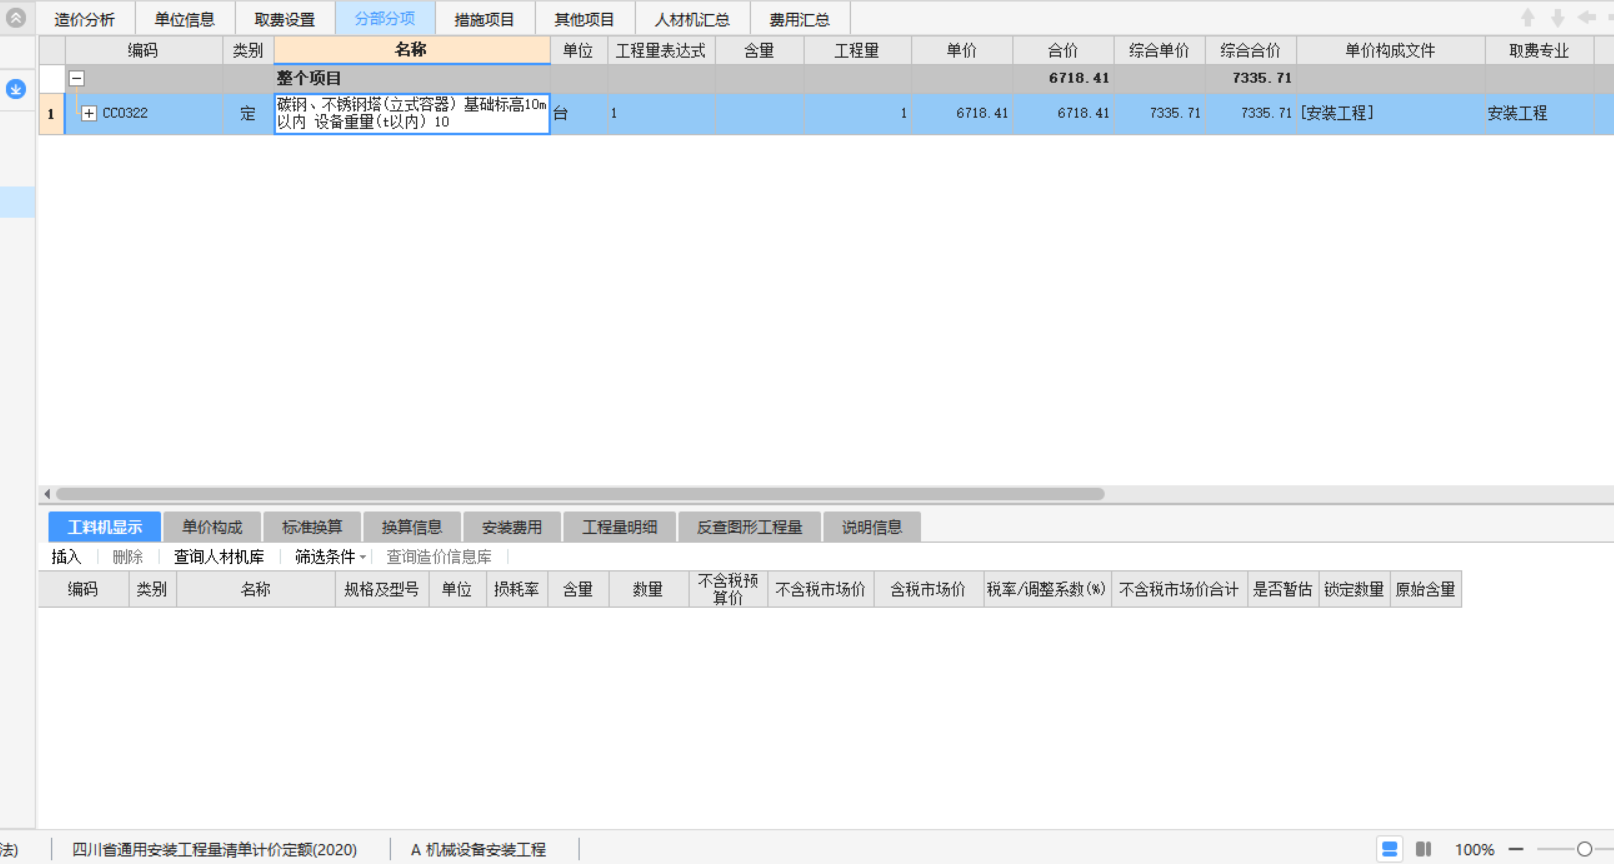Move the row down with the down arrow
Image resolution: width=1614 pixels, height=864 pixels.
pos(1558,18)
